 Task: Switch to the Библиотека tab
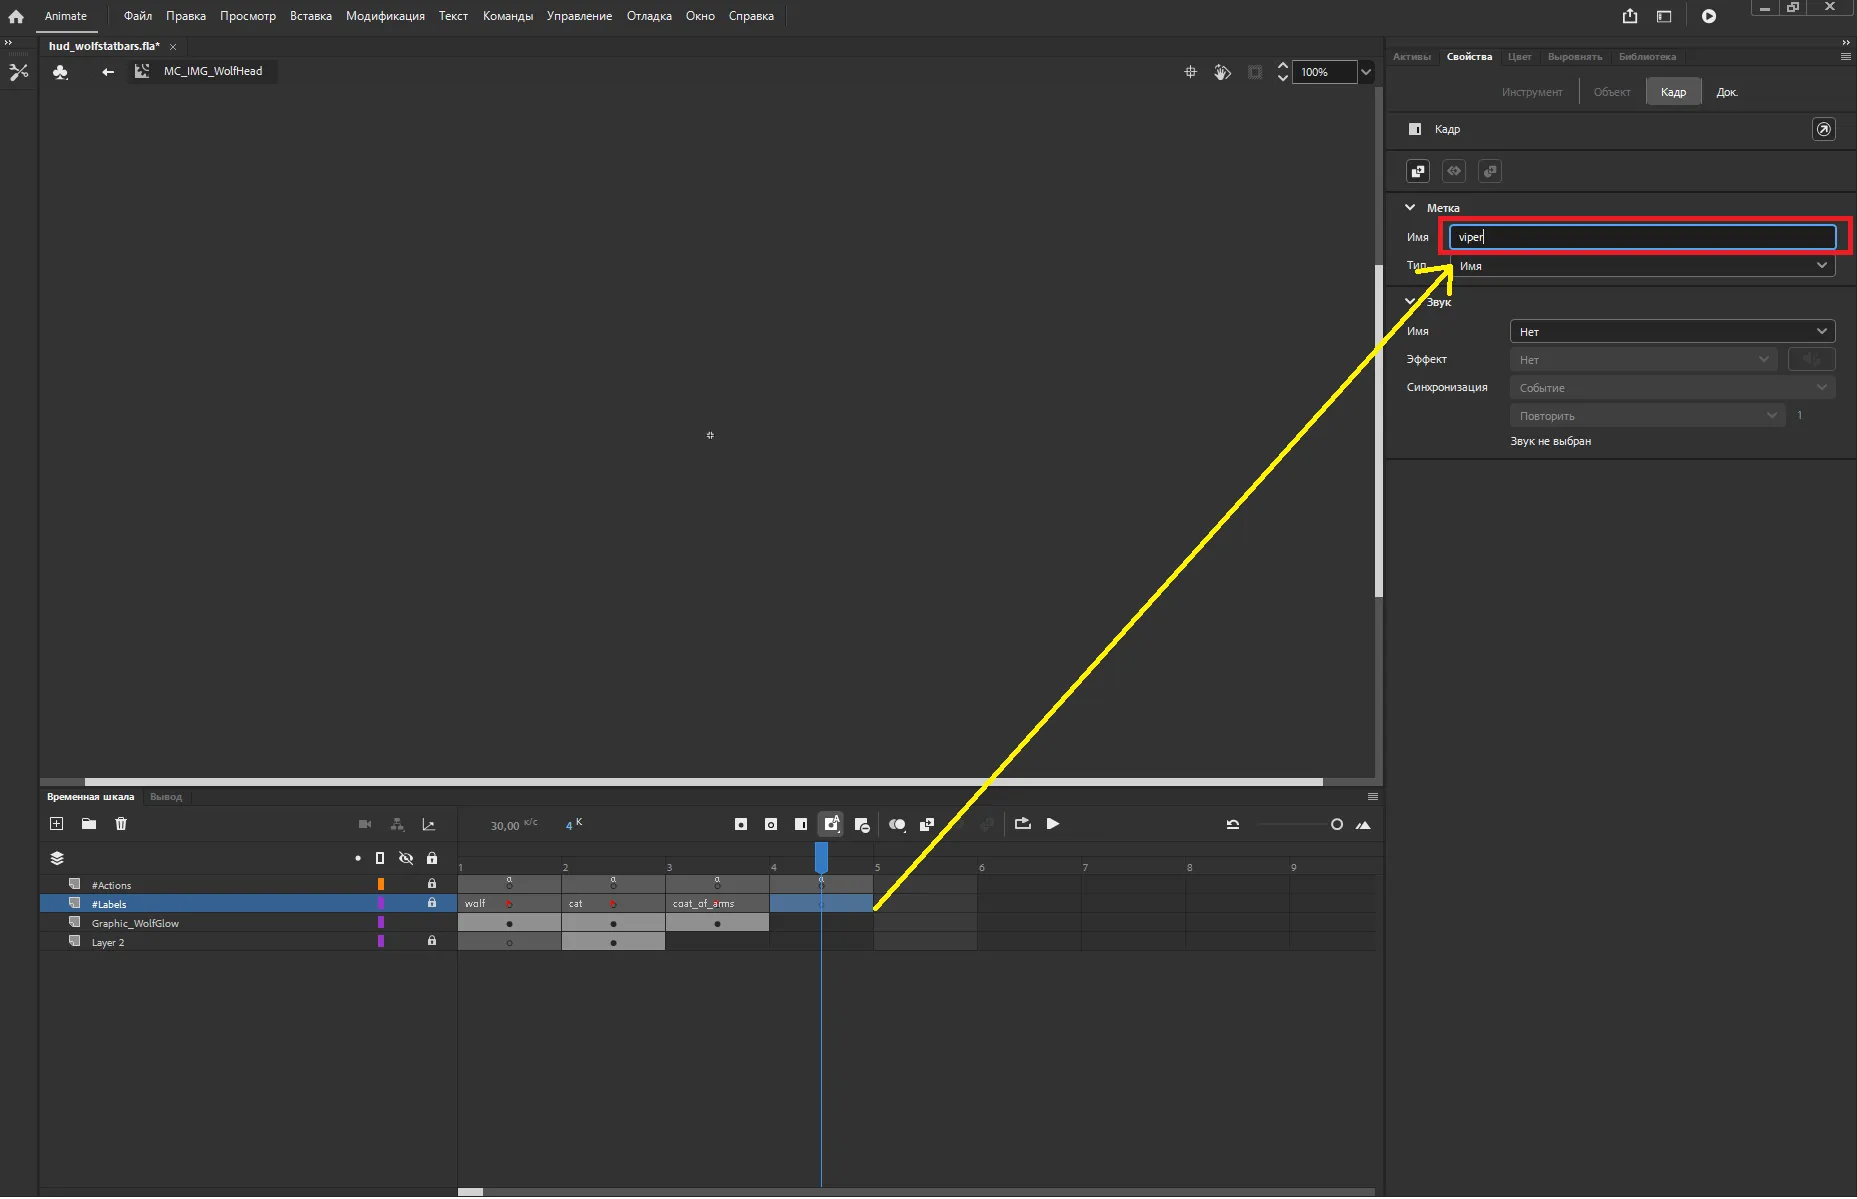1648,56
